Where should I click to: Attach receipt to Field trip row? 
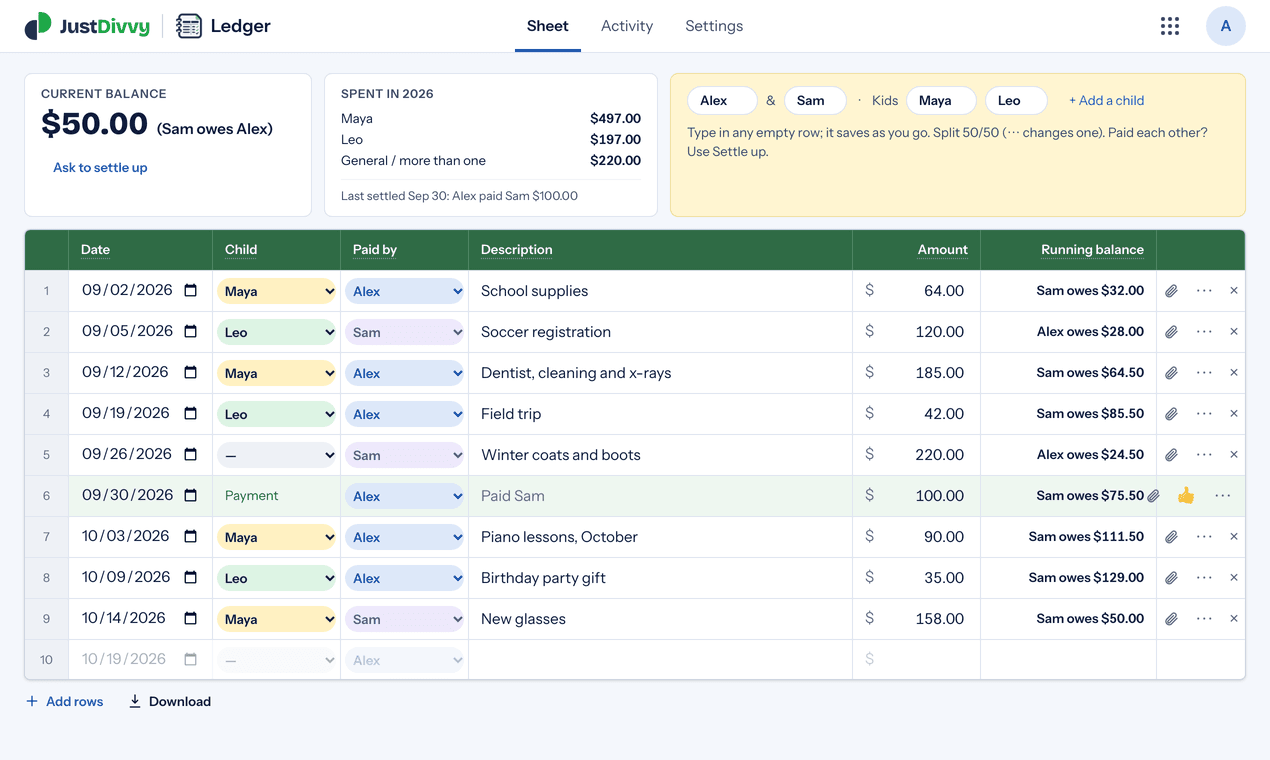[x=1171, y=414]
